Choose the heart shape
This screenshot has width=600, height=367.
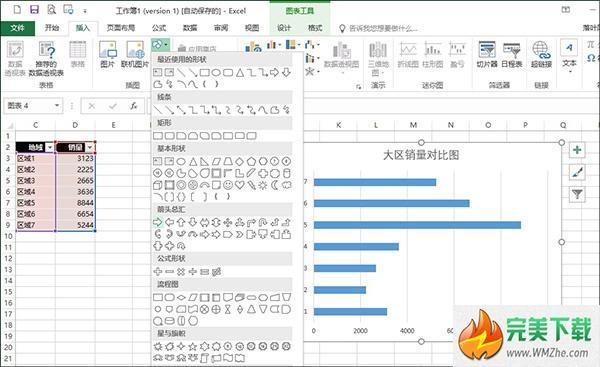pos(240,185)
